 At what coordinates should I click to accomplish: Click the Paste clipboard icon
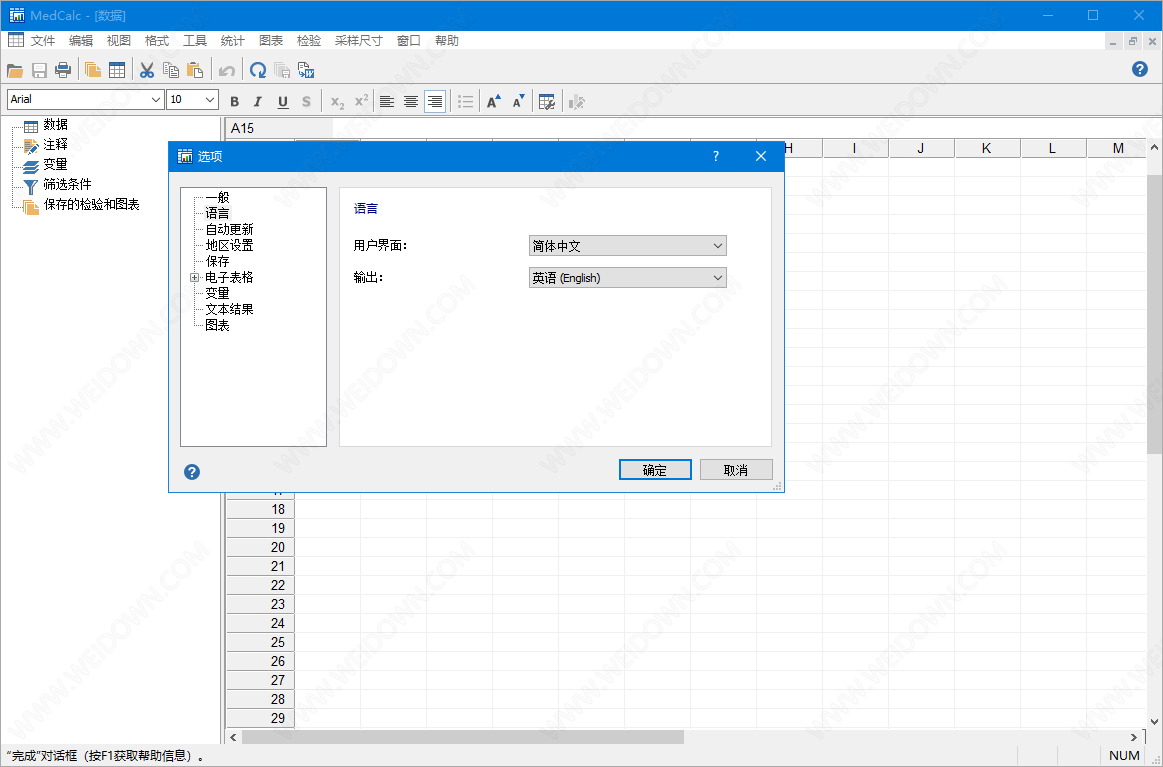[x=195, y=70]
